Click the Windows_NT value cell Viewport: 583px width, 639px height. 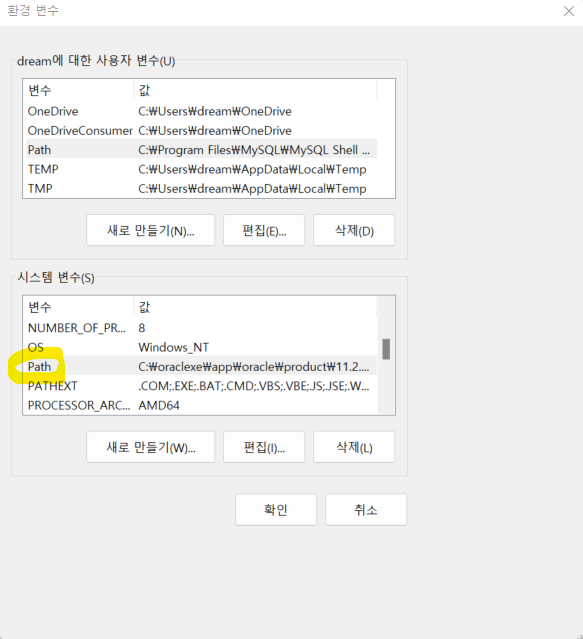click(x=174, y=347)
